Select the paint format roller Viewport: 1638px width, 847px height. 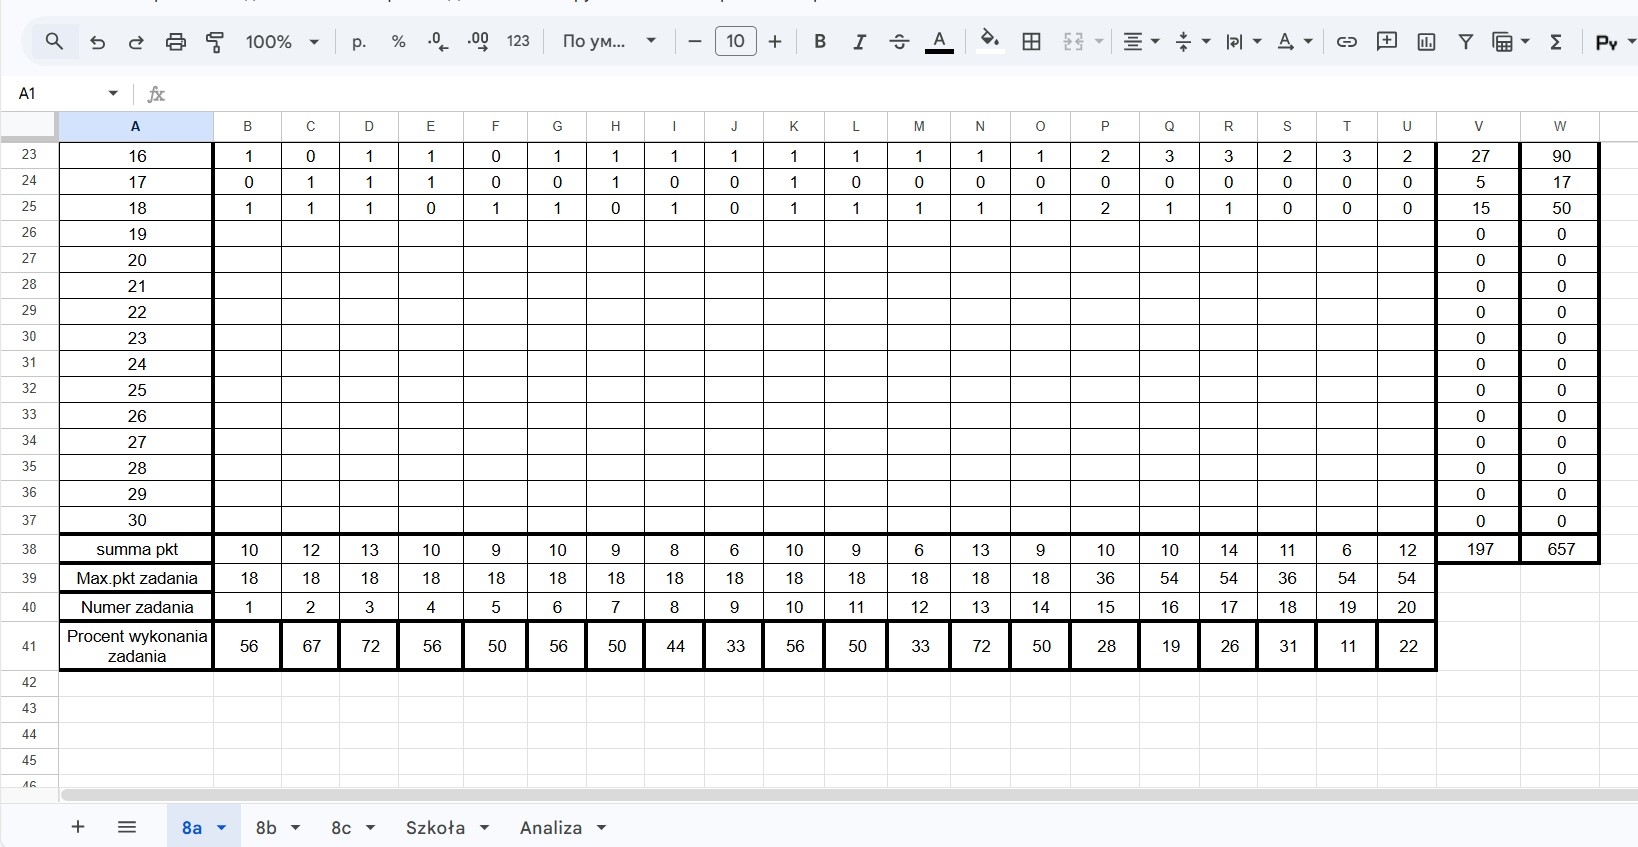tap(215, 42)
